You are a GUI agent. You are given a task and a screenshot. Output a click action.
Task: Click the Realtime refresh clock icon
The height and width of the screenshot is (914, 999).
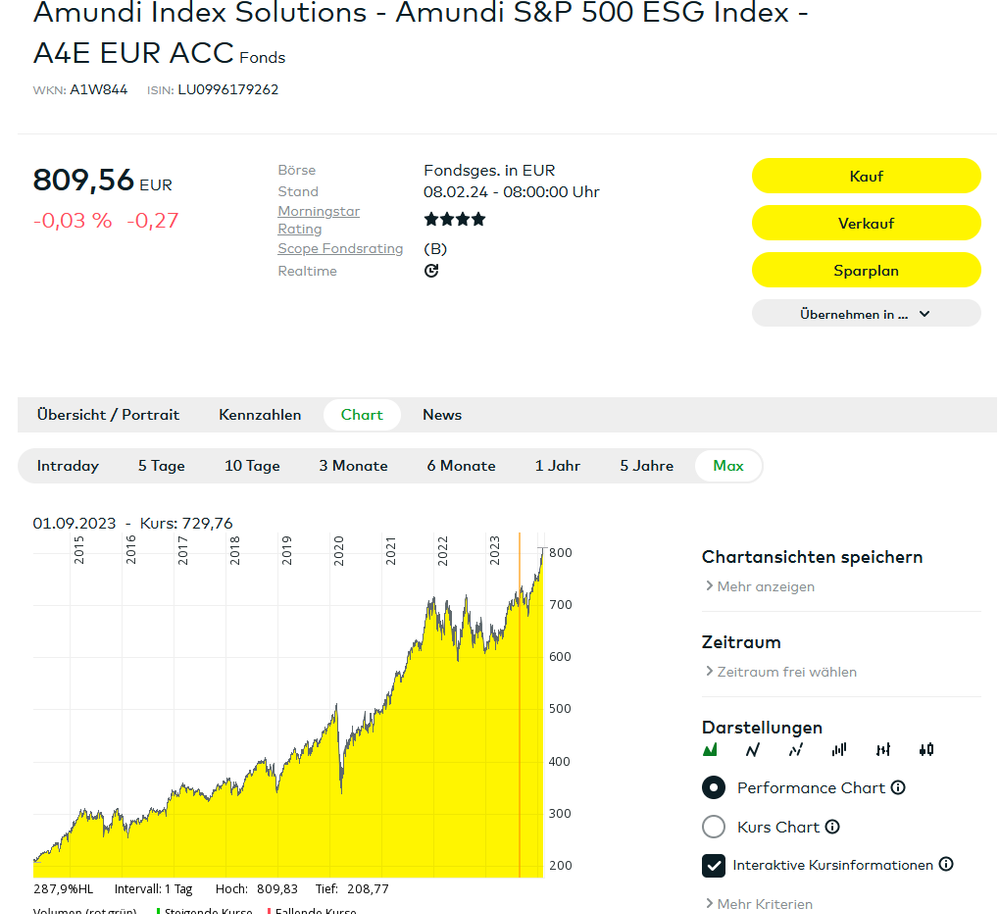coord(431,271)
